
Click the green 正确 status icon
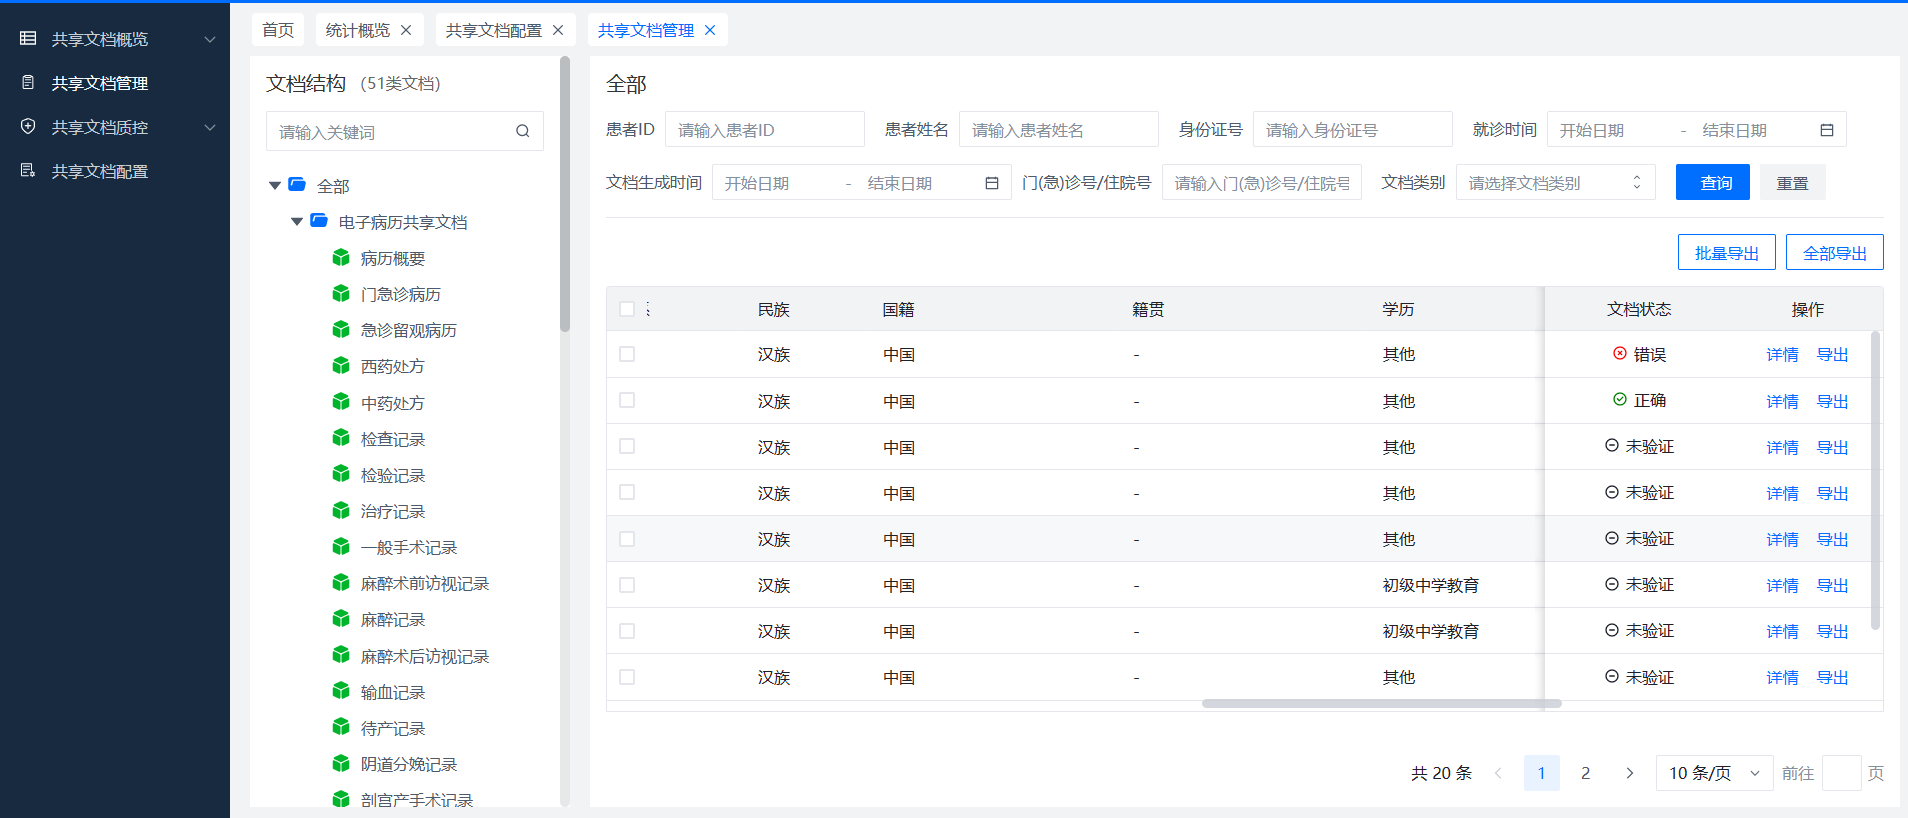(1620, 400)
